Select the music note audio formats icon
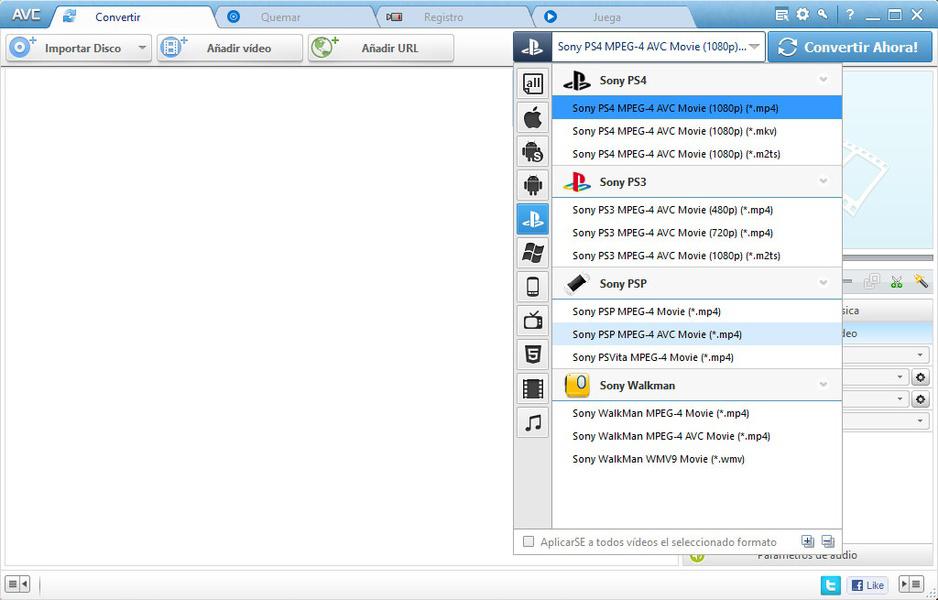Screen dimensions: 938x600 pos(533,423)
